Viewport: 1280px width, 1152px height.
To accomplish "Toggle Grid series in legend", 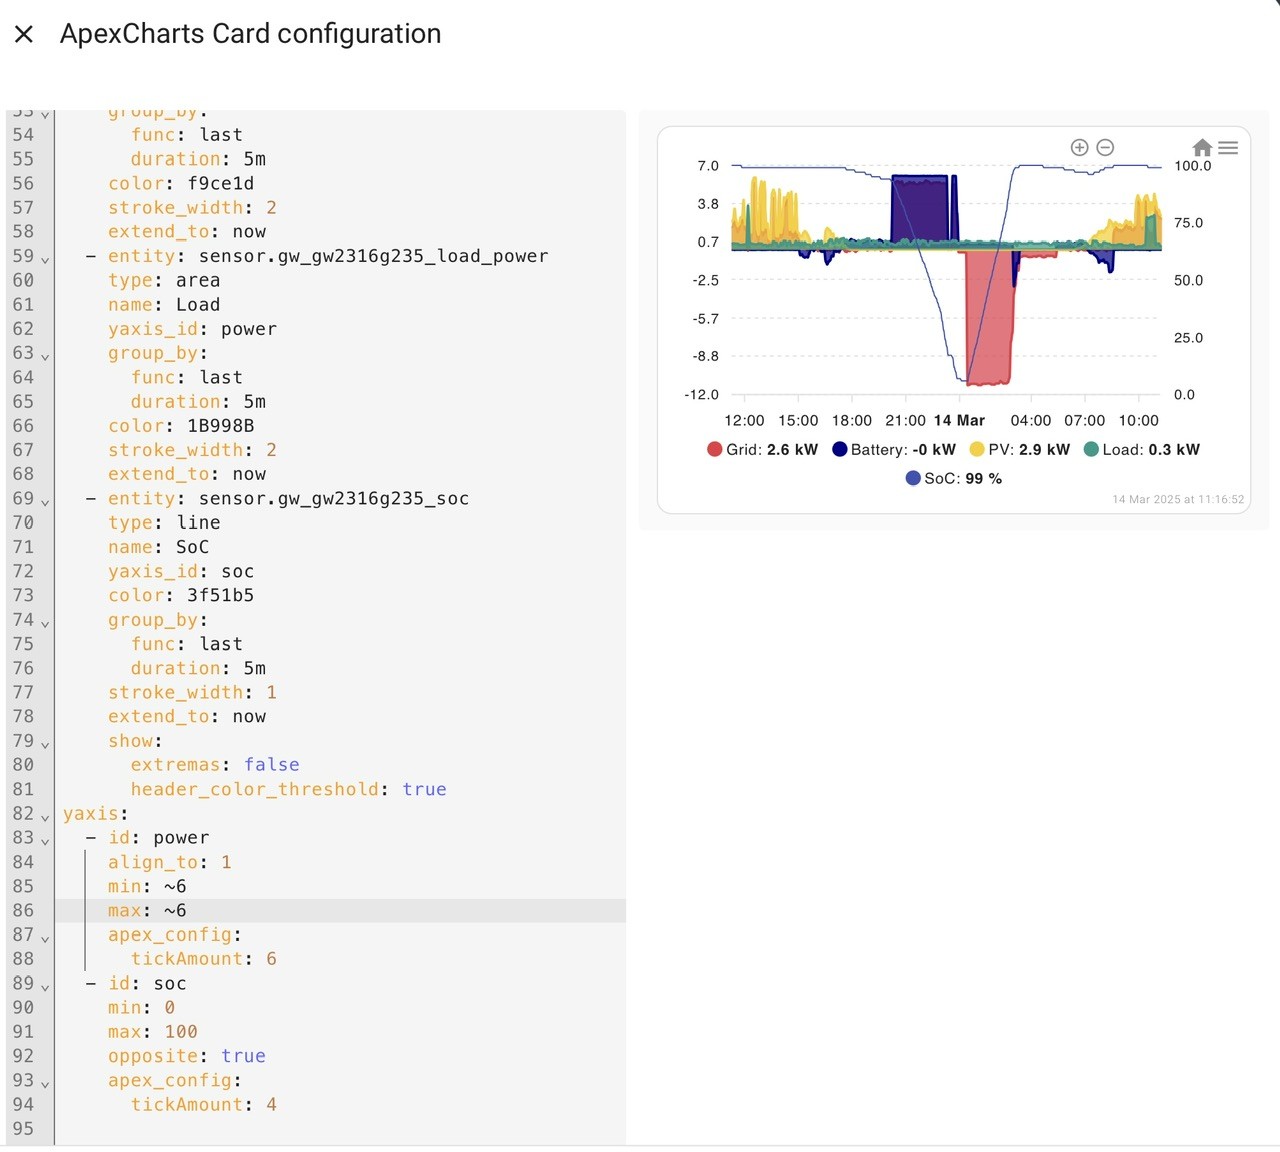I will 762,450.
